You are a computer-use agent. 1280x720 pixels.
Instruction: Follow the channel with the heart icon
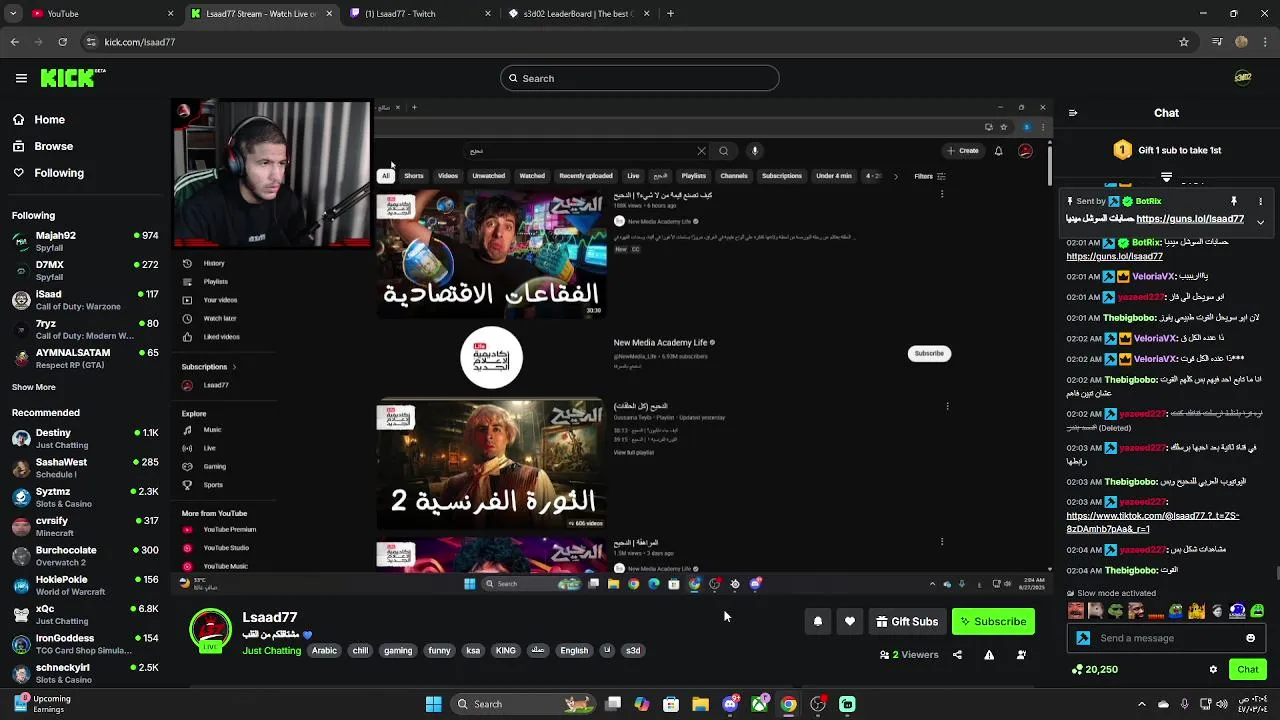850,621
